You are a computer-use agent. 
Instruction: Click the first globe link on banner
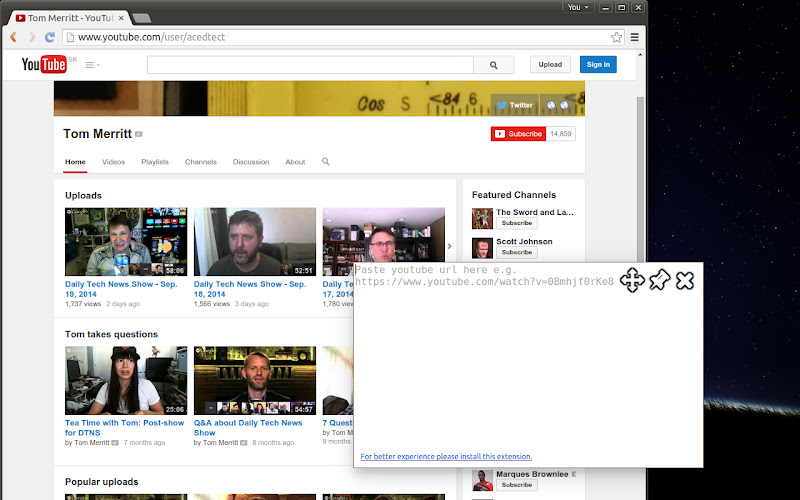(x=551, y=105)
